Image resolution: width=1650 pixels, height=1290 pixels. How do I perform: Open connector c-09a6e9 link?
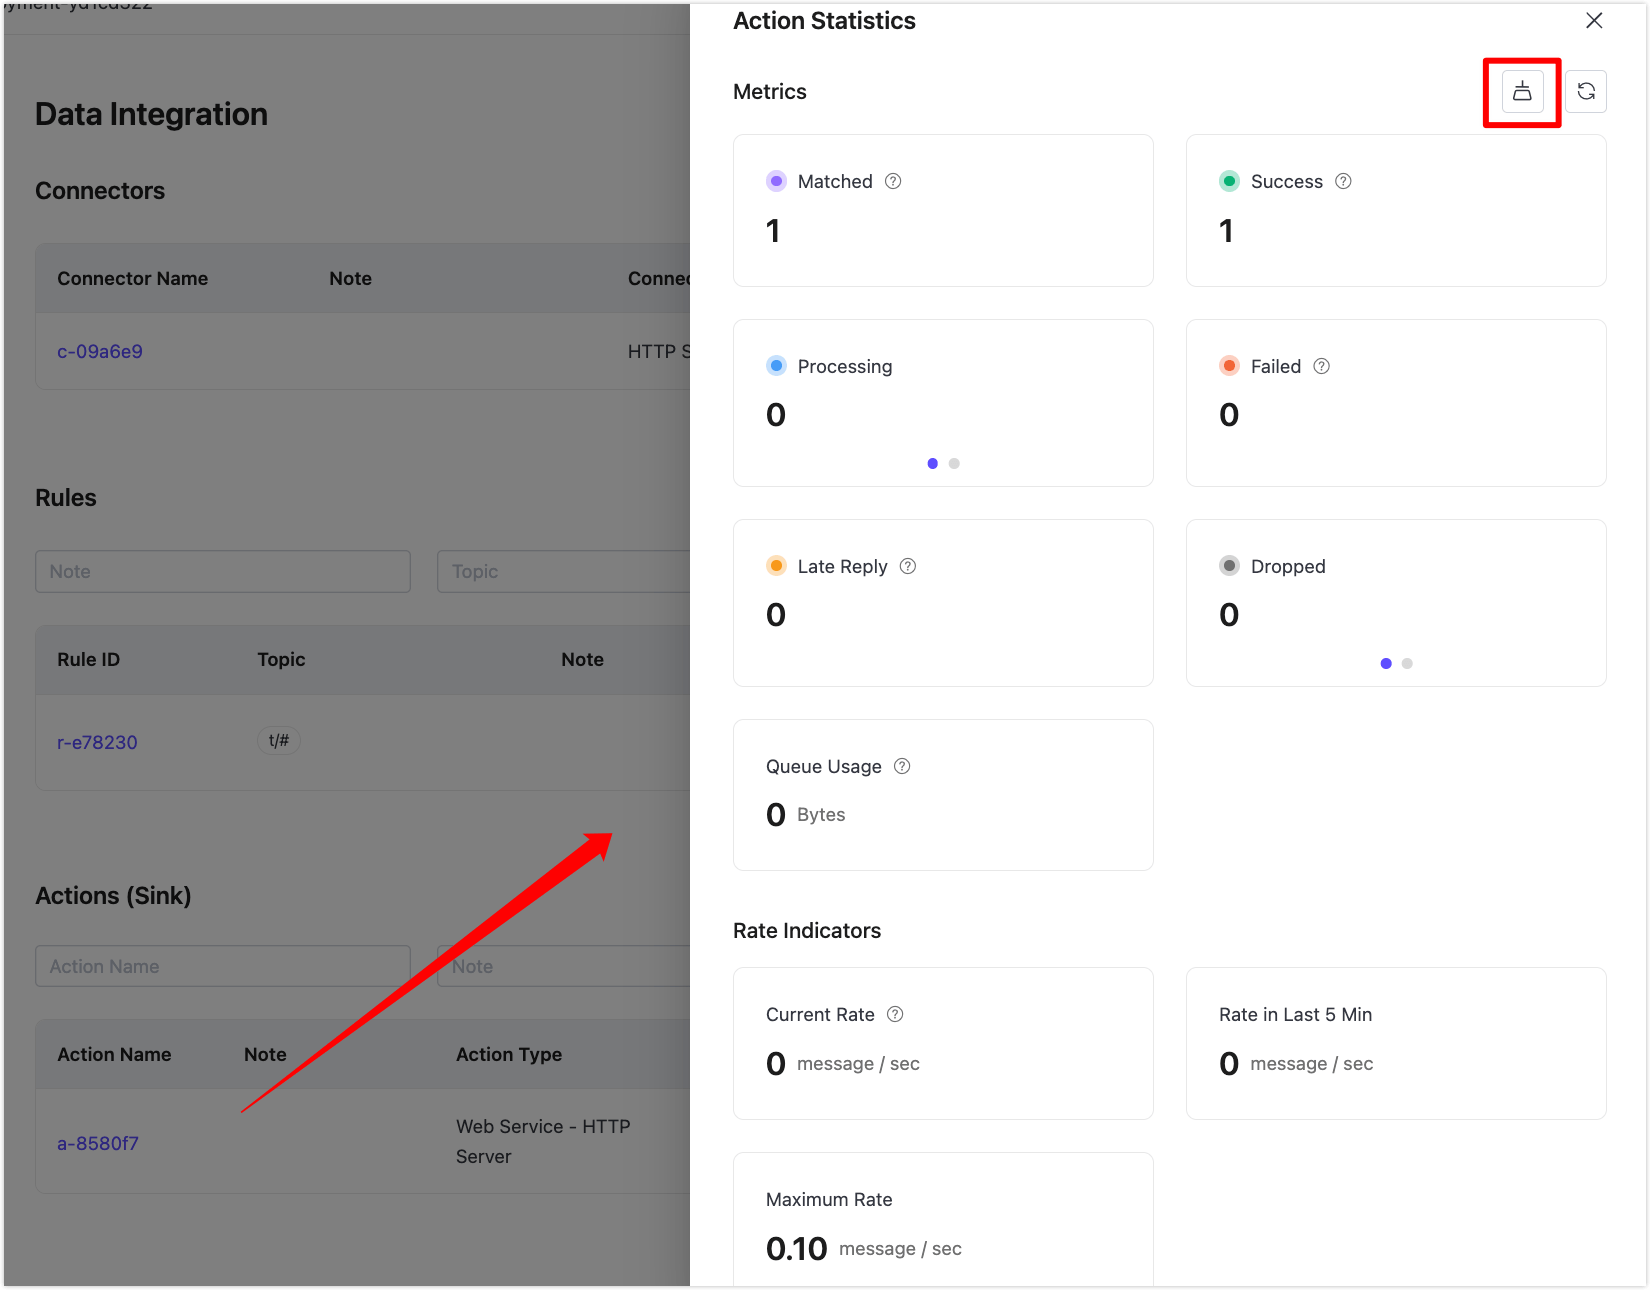pyautogui.click(x=100, y=351)
